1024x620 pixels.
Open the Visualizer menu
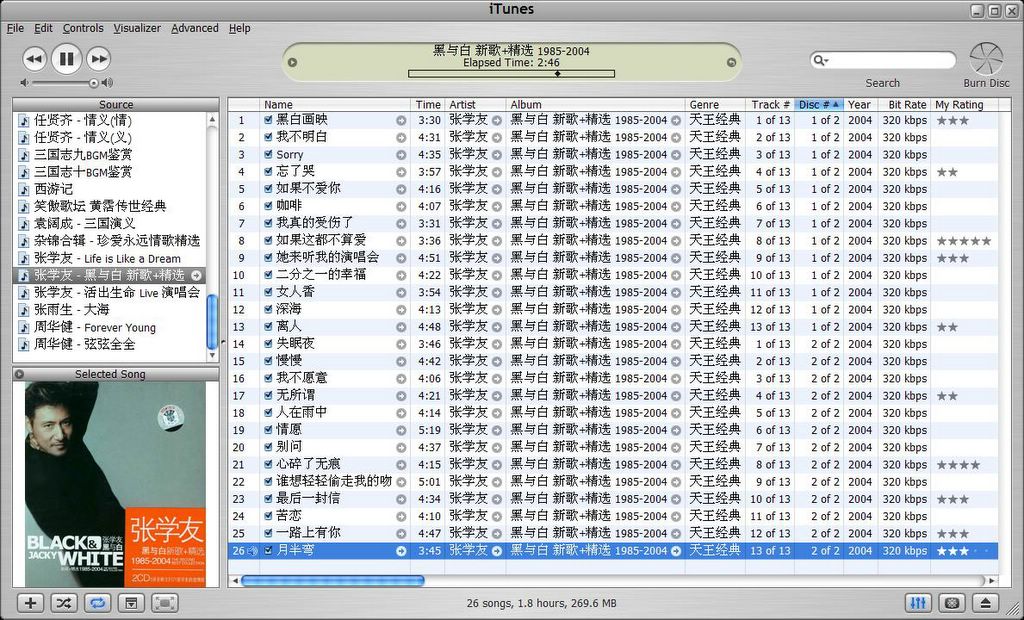click(137, 28)
